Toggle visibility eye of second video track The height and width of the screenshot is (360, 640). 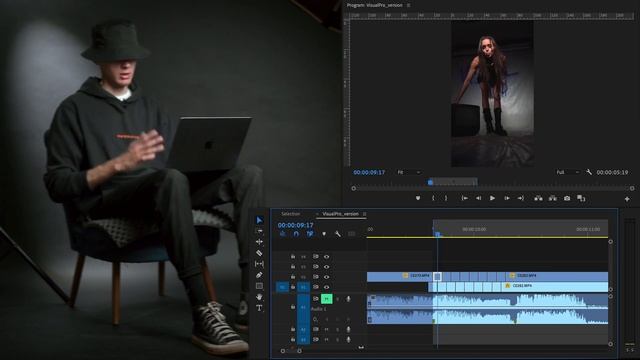tap(327, 267)
